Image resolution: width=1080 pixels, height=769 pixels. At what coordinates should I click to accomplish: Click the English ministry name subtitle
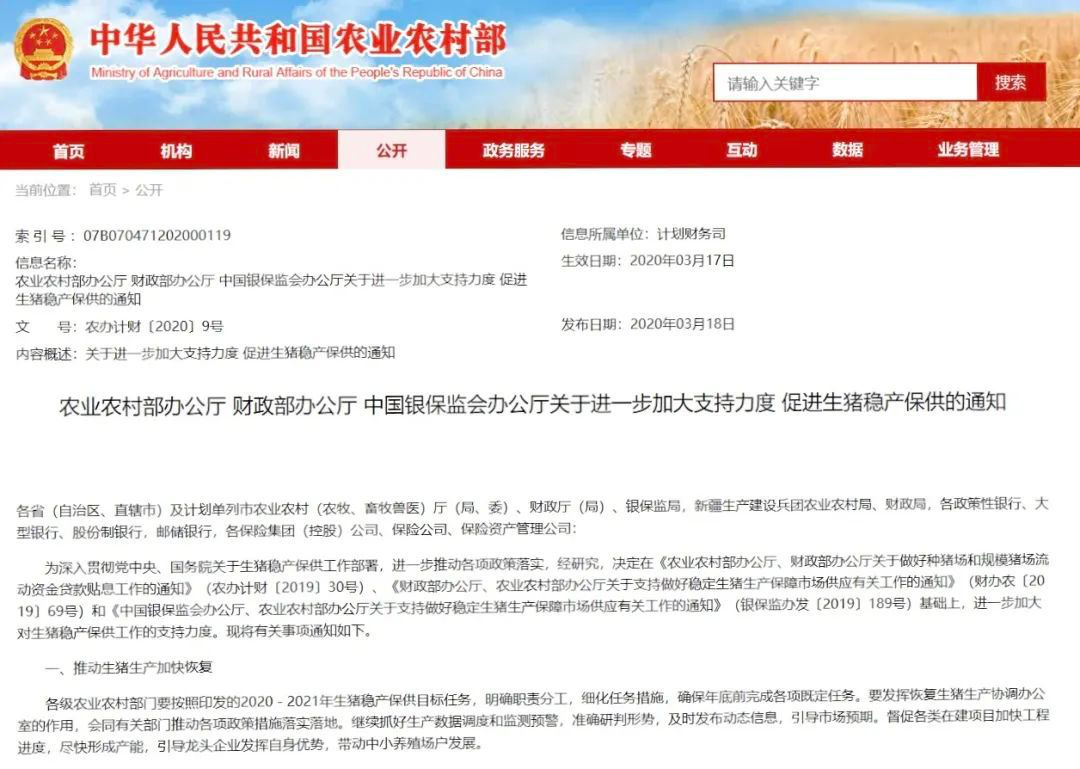point(297,73)
